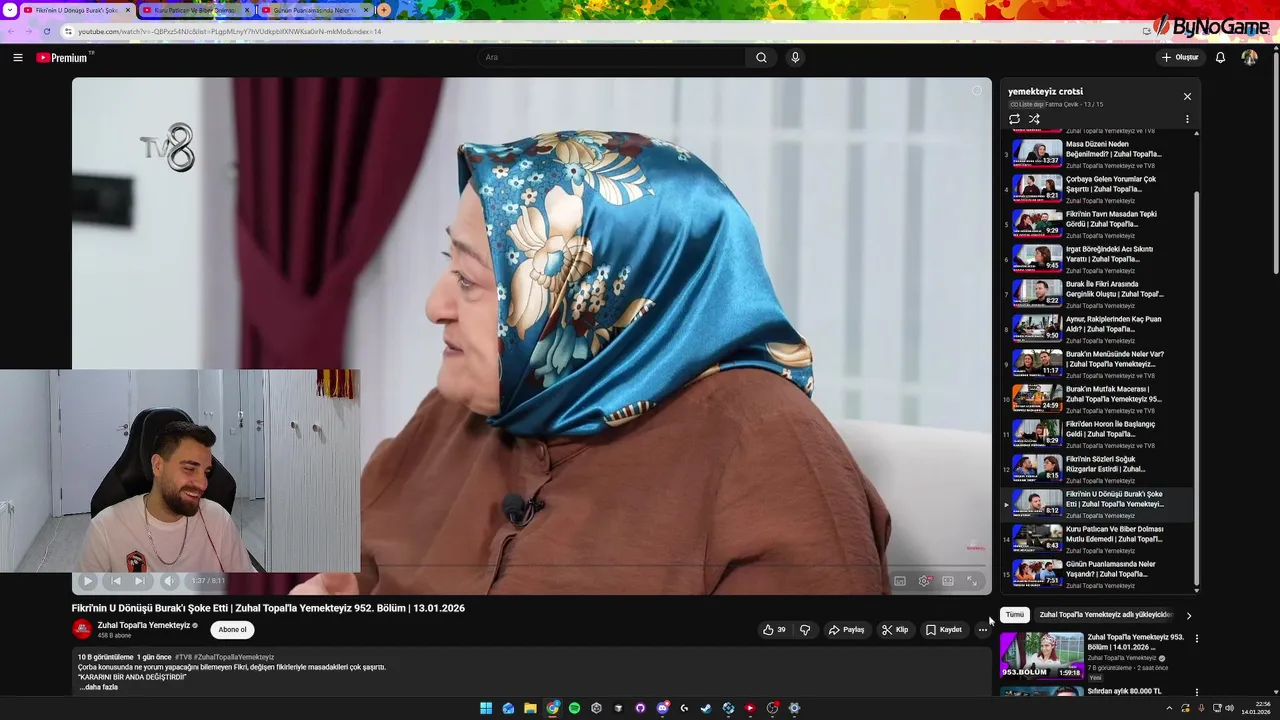
Task: Click the search magnifier button
Action: [761, 57]
